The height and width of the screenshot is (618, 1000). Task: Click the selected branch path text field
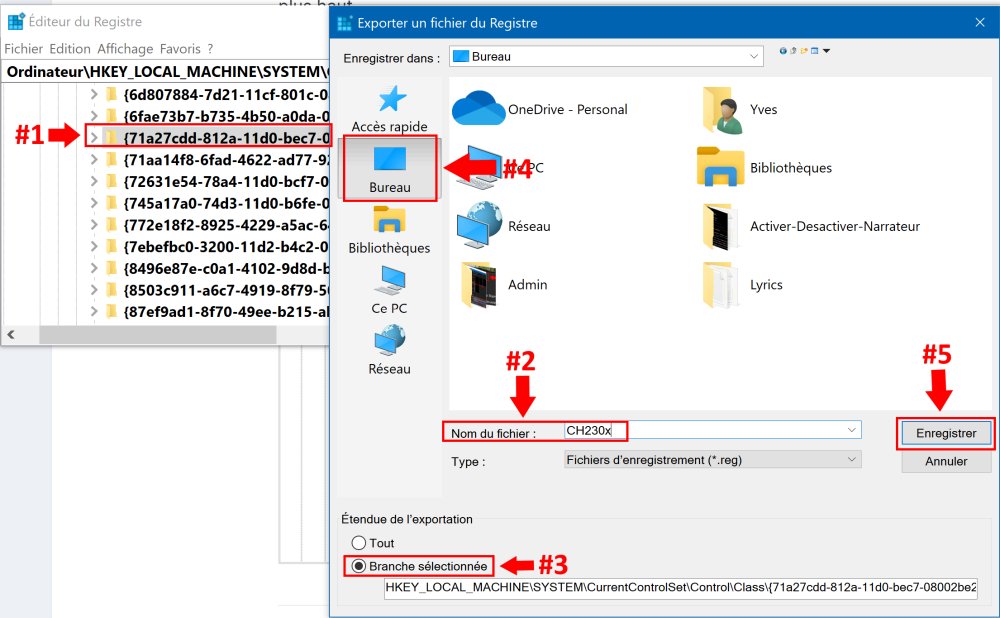coord(680,587)
